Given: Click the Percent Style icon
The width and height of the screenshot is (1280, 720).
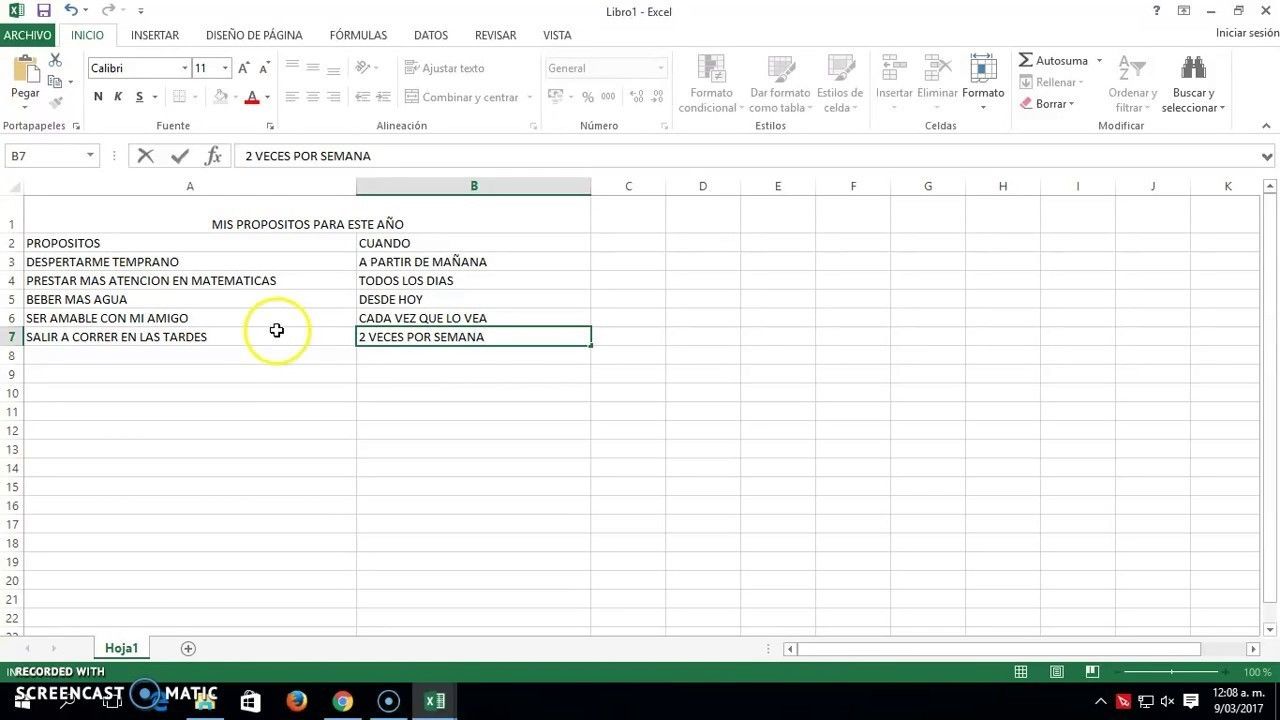Looking at the screenshot, I should 588,97.
